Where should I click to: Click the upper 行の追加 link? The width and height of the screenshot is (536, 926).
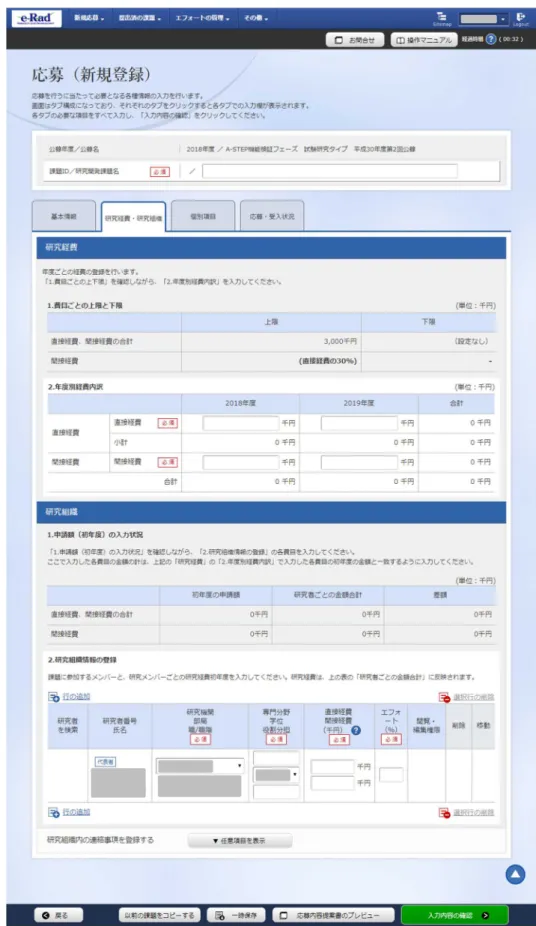(x=76, y=697)
